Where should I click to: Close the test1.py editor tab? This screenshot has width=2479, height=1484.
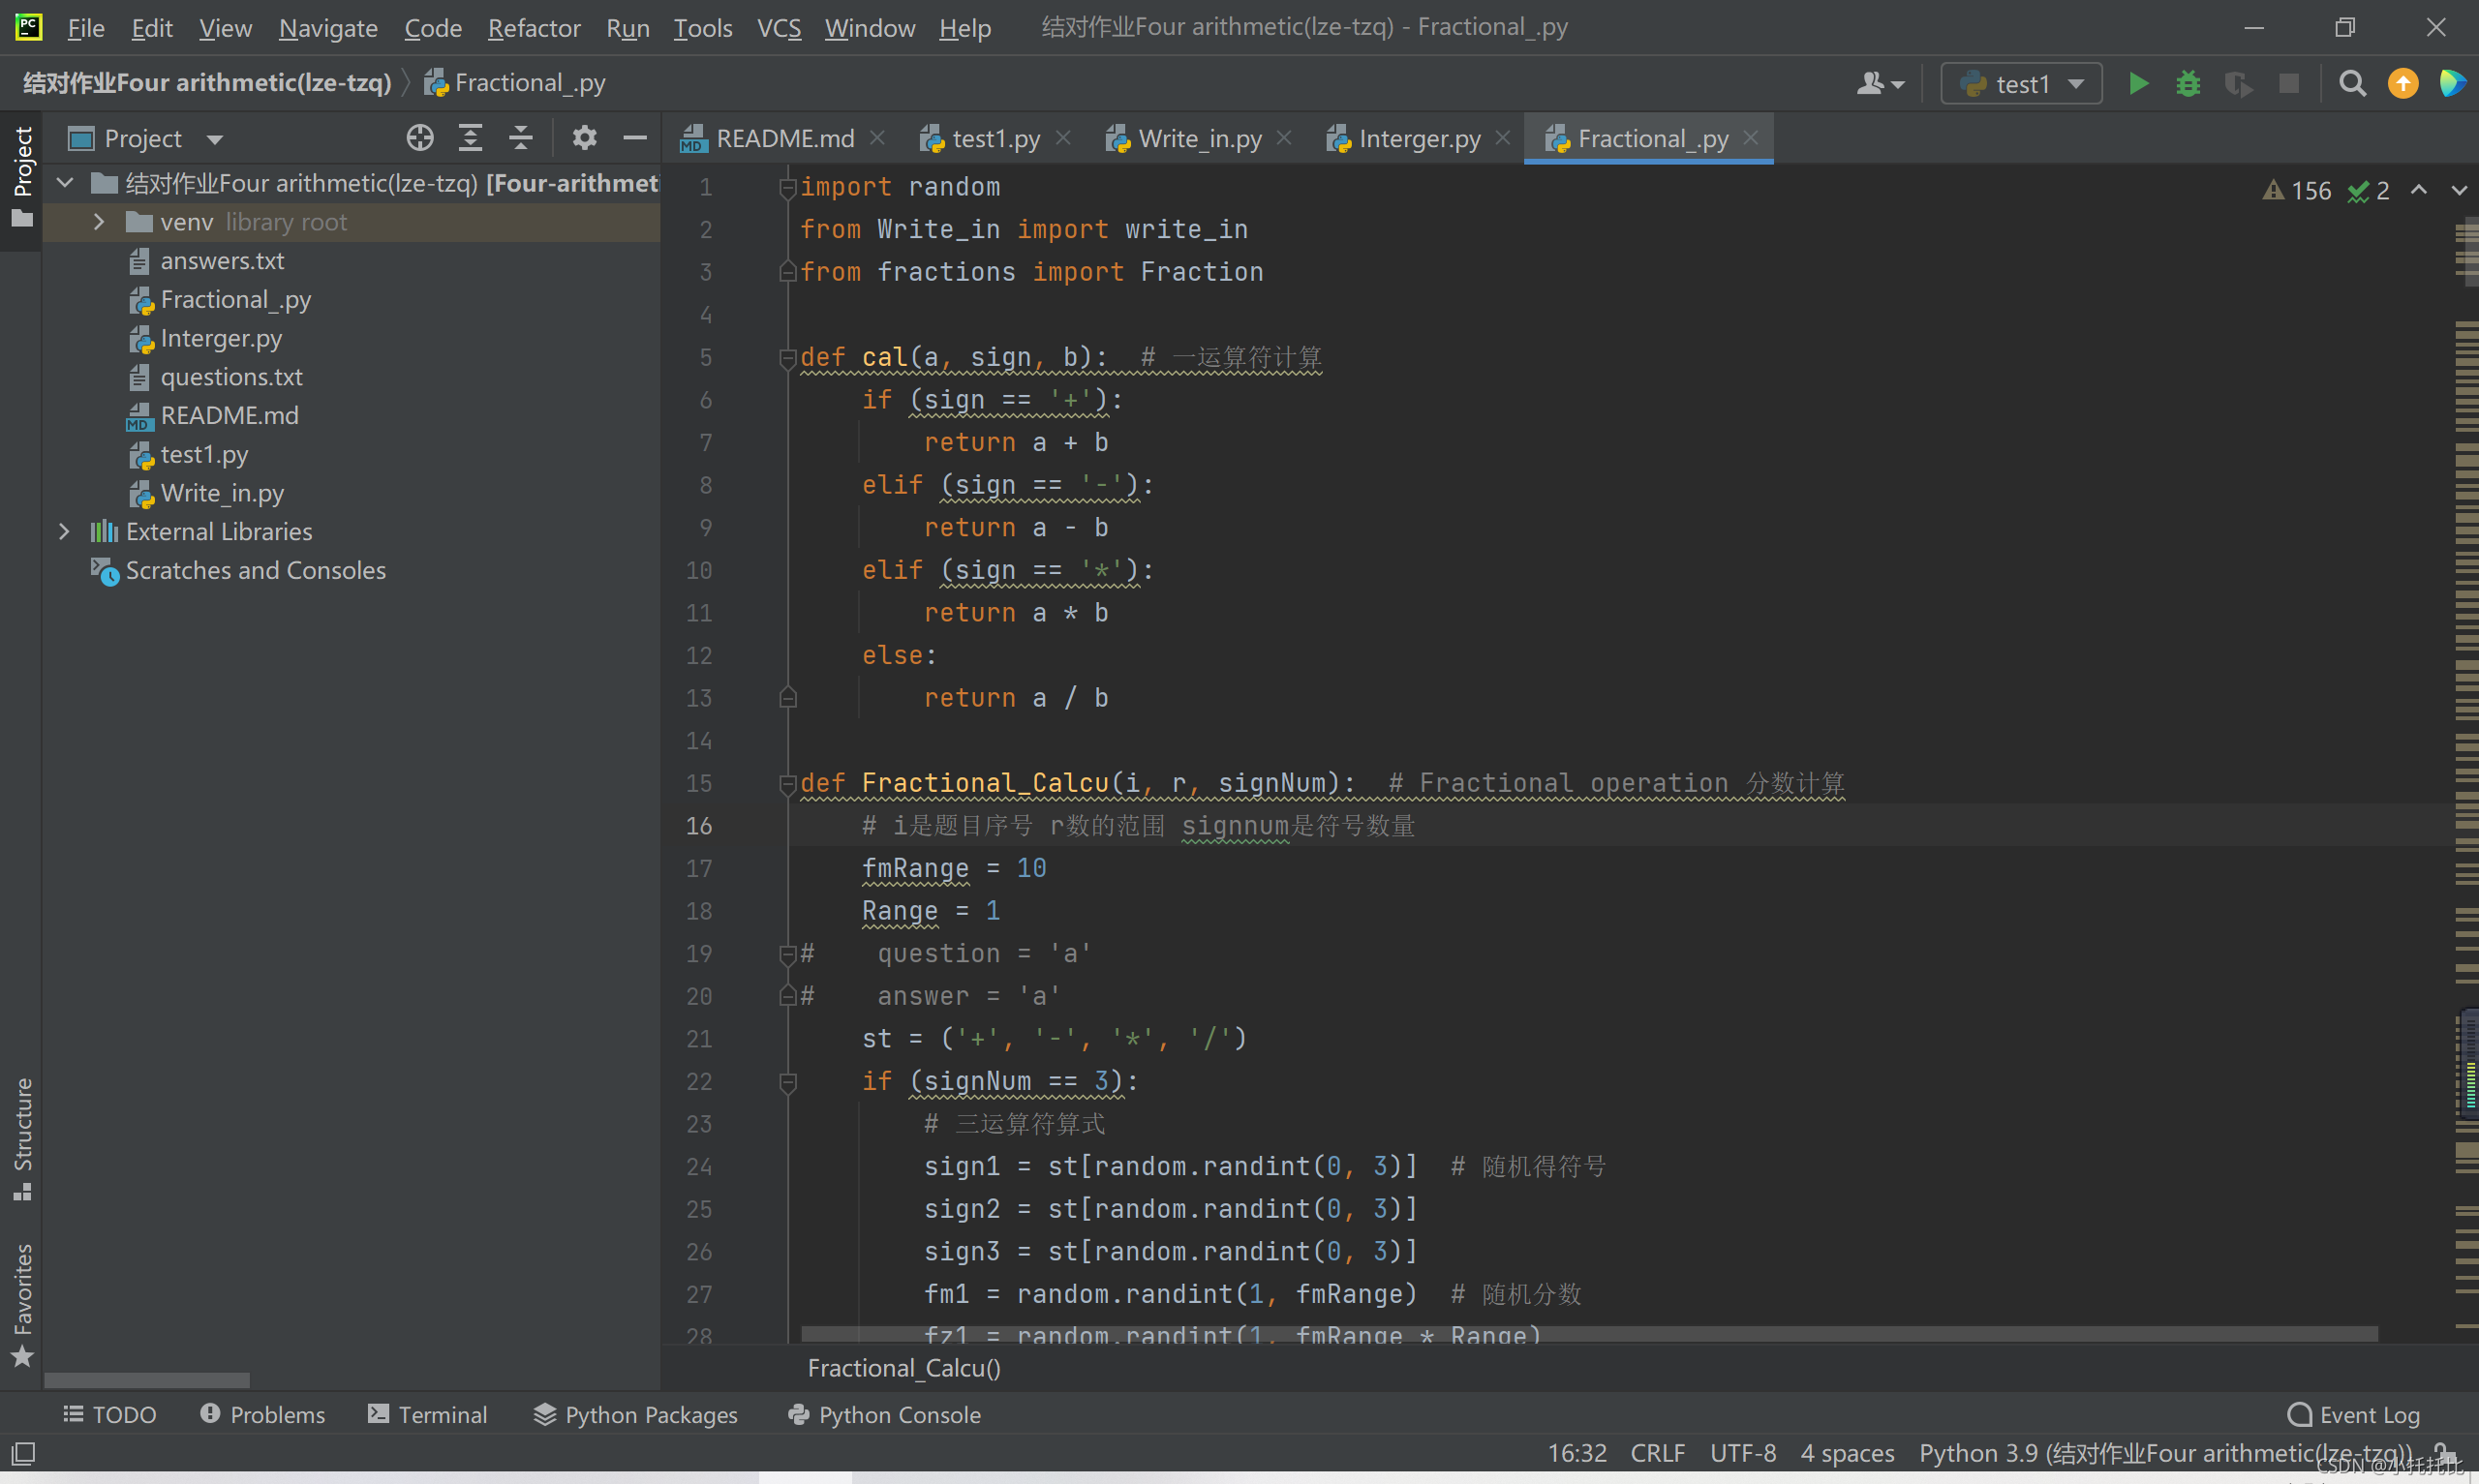1063,138
